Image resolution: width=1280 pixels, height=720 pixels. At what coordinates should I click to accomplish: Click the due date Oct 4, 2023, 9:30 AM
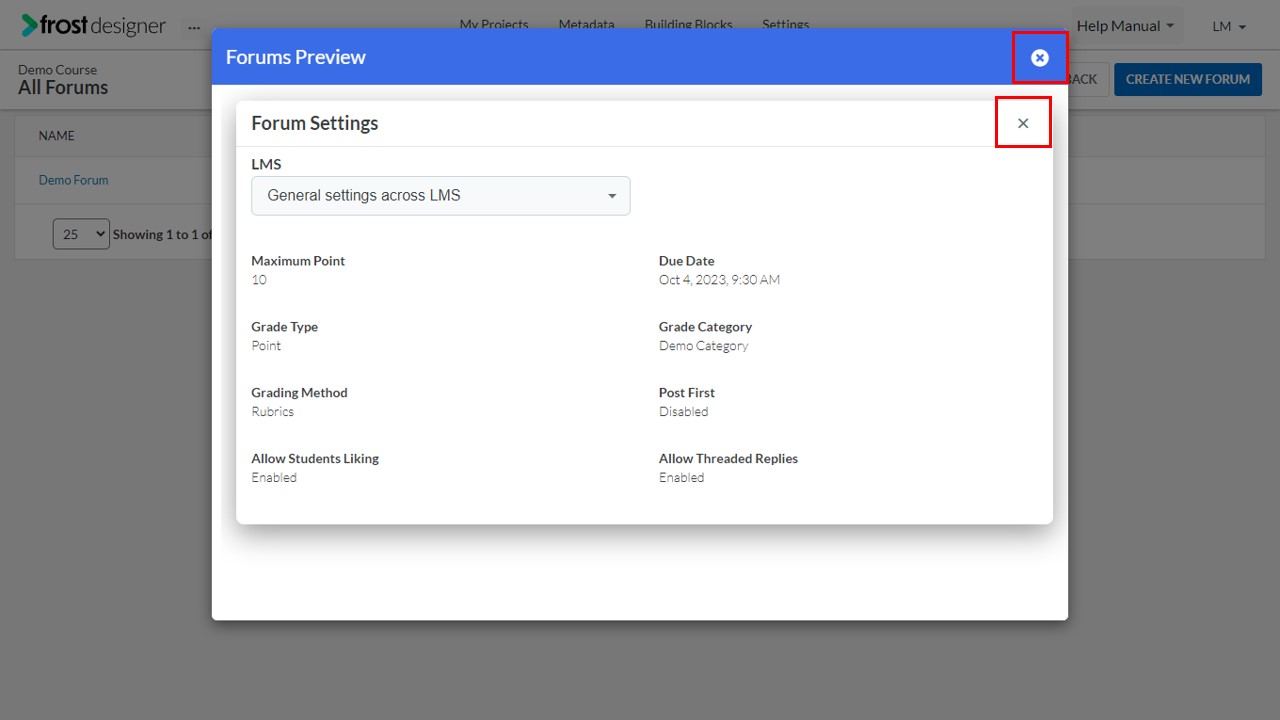[x=719, y=280]
